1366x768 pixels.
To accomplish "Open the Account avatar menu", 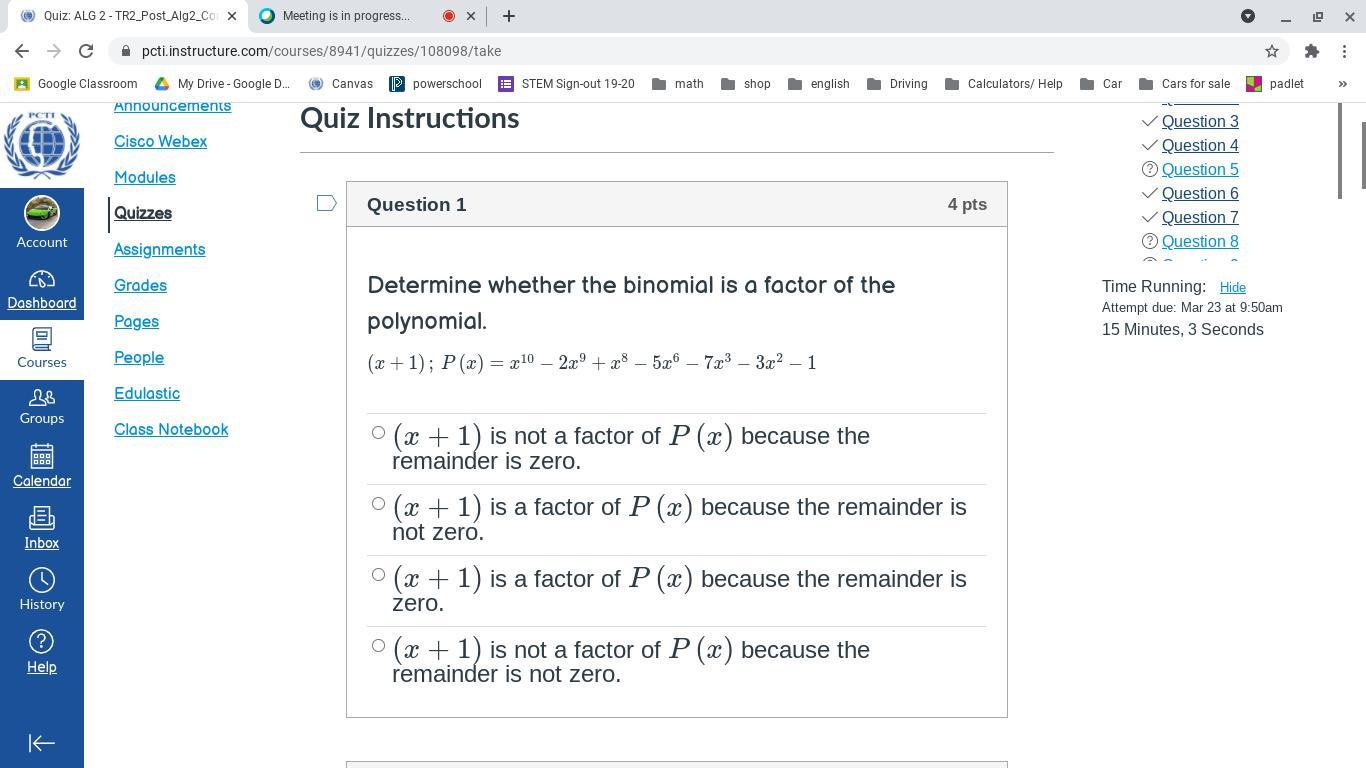I will [x=42, y=223].
